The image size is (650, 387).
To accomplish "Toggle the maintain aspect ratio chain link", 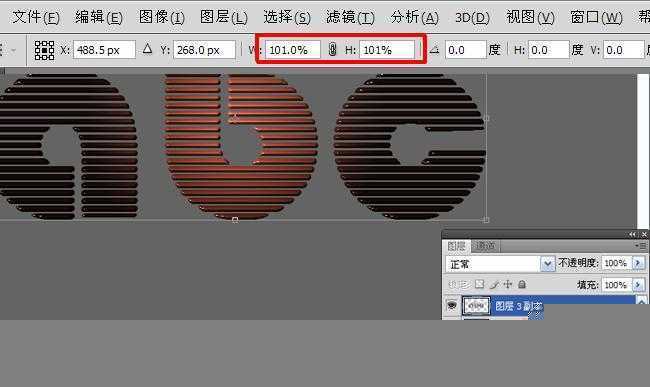I will (332, 50).
